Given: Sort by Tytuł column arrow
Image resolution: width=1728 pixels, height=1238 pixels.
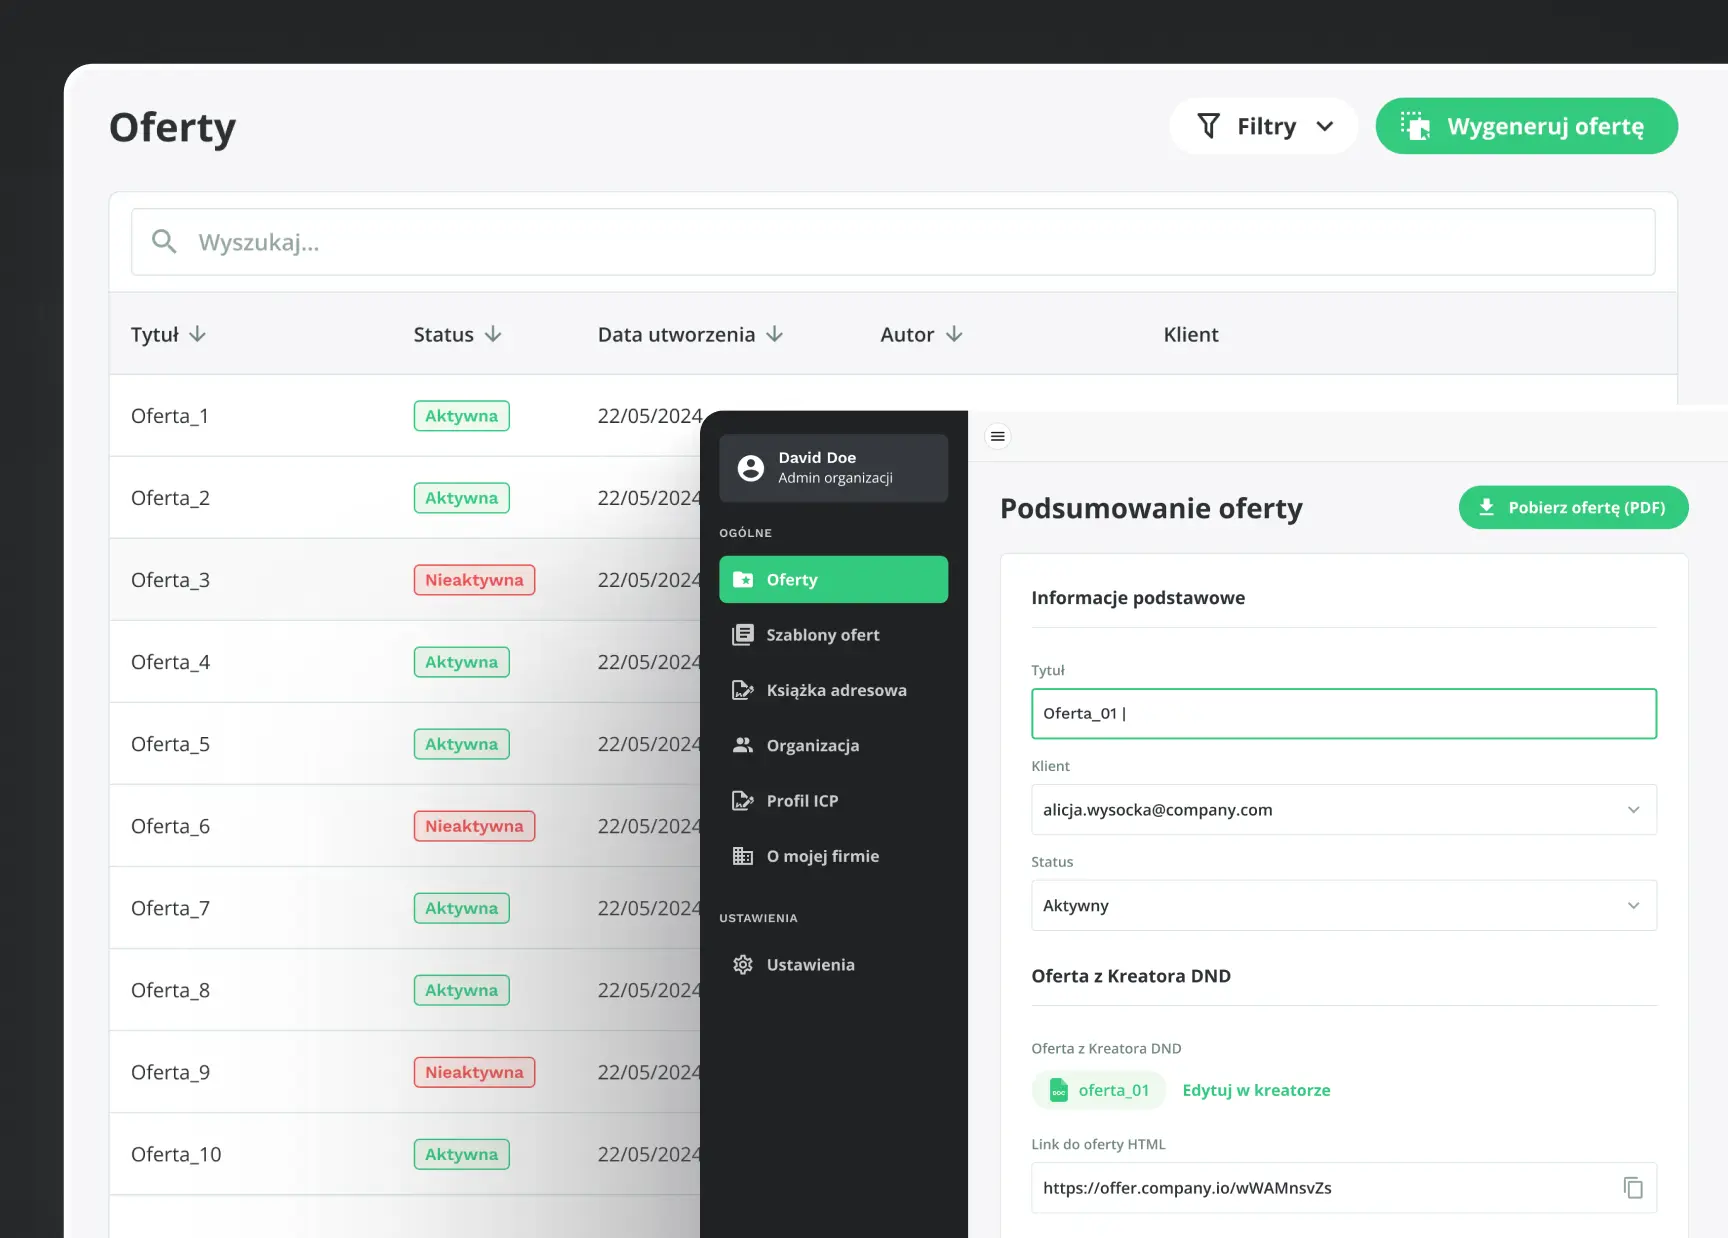Looking at the screenshot, I should tap(198, 334).
